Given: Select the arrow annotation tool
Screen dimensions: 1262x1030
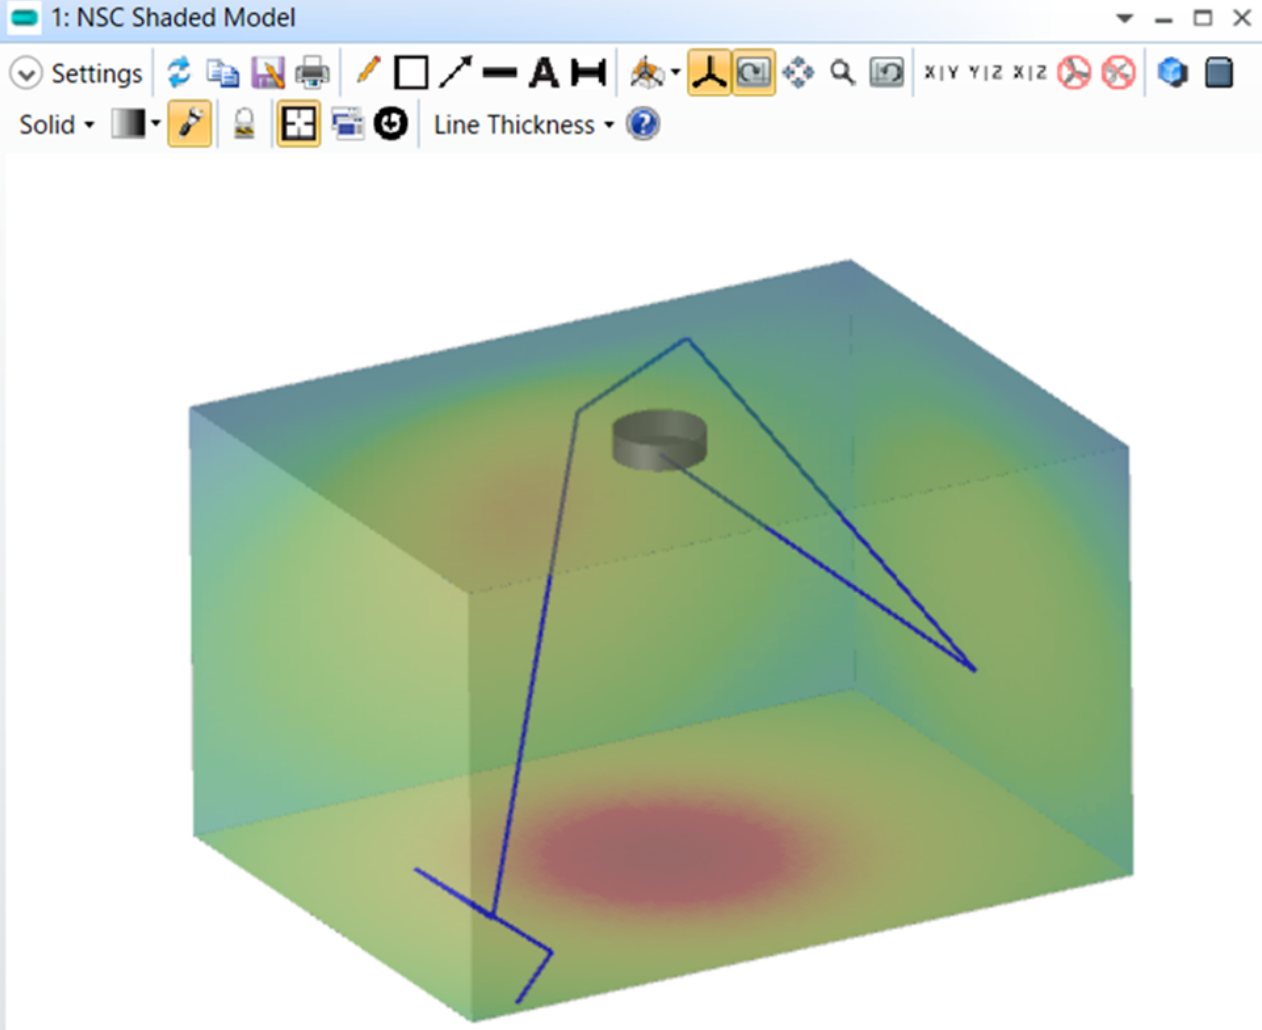Looking at the screenshot, I should click(x=456, y=72).
